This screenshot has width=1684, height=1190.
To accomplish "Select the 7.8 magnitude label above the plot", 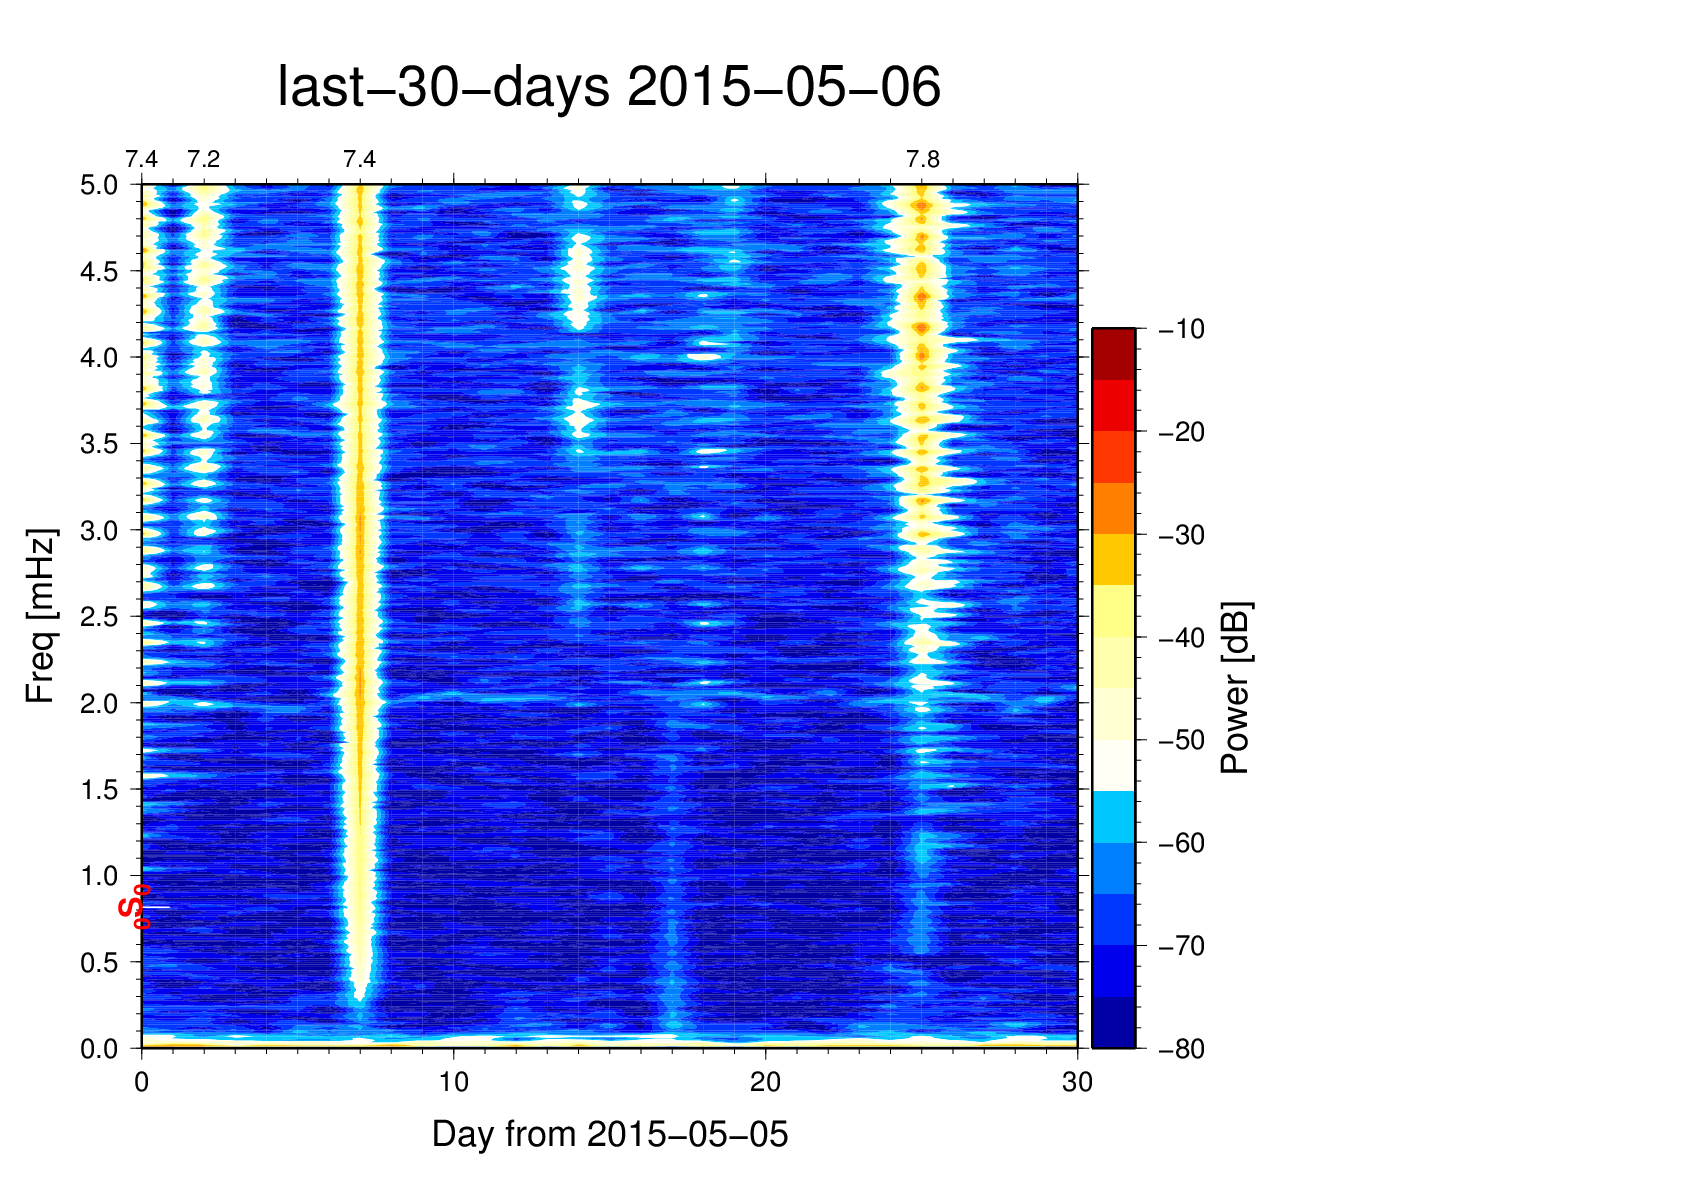I will pyautogui.click(x=922, y=160).
